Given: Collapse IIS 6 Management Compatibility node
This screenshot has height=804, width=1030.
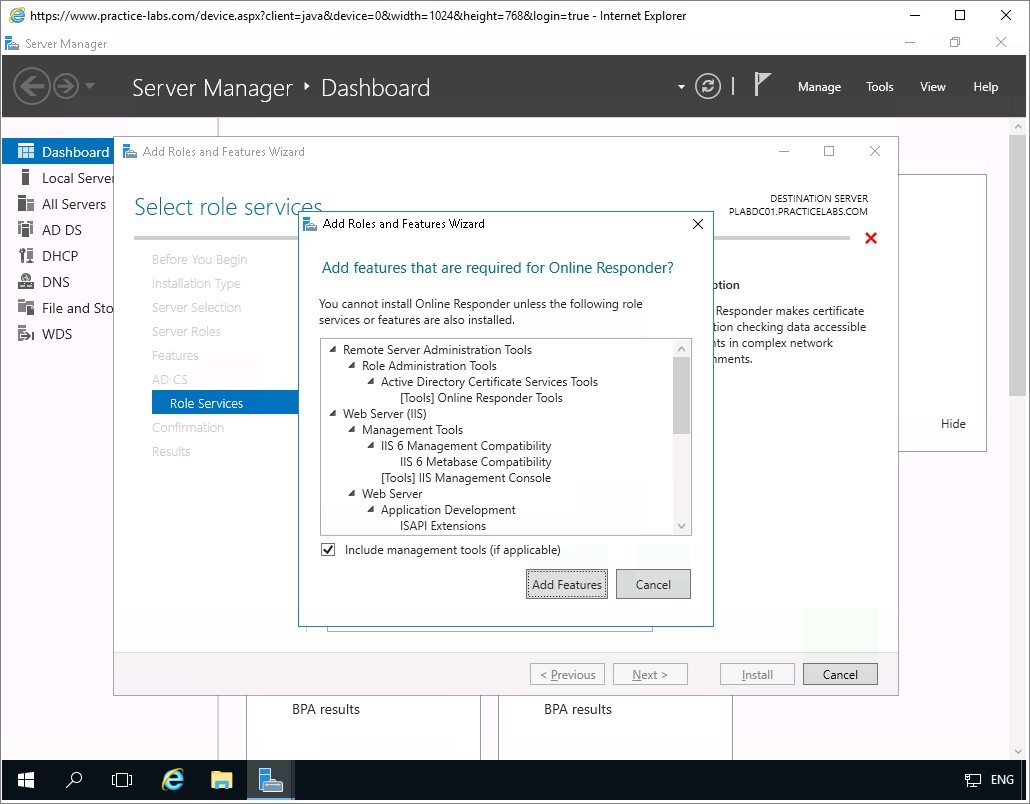Looking at the screenshot, I should click(x=371, y=445).
